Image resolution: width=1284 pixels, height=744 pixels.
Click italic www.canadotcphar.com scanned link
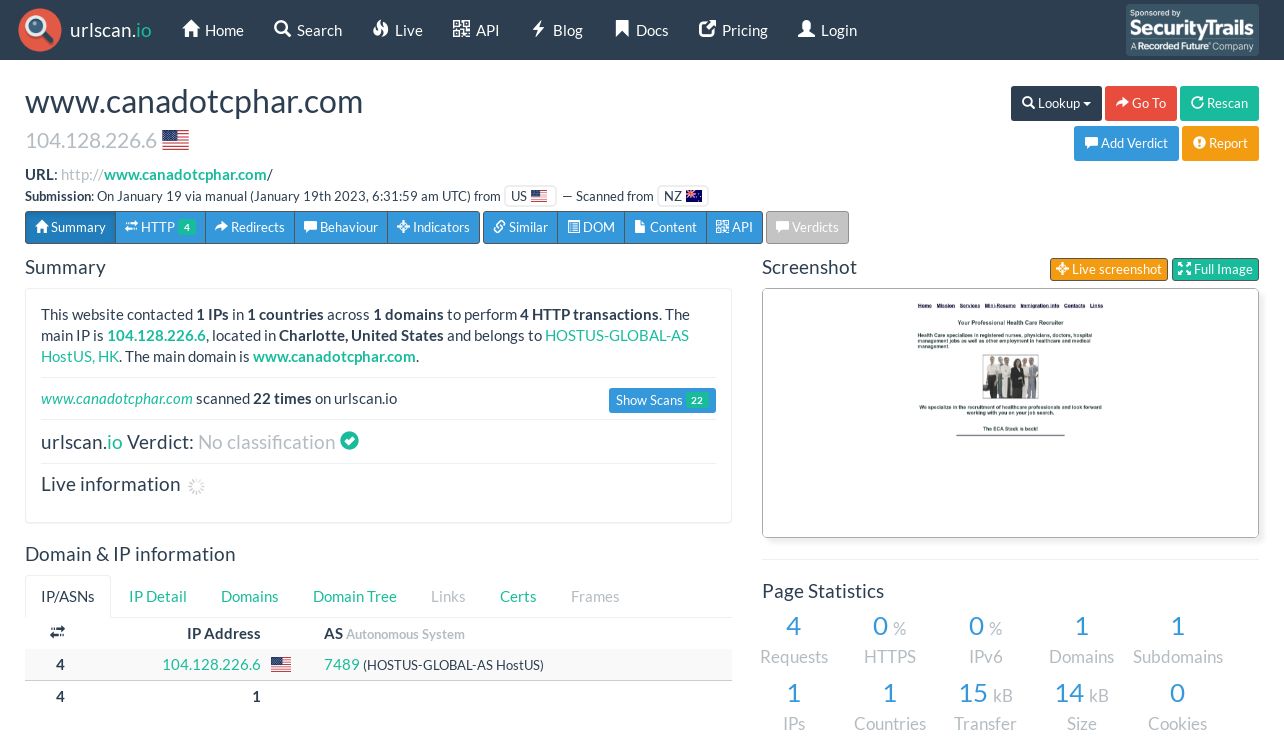(x=117, y=398)
